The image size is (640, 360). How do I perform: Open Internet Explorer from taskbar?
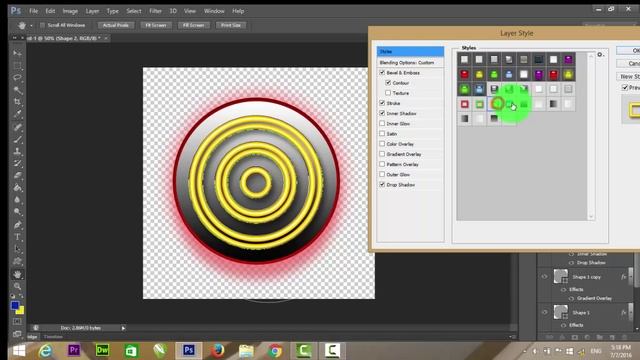coord(45,350)
